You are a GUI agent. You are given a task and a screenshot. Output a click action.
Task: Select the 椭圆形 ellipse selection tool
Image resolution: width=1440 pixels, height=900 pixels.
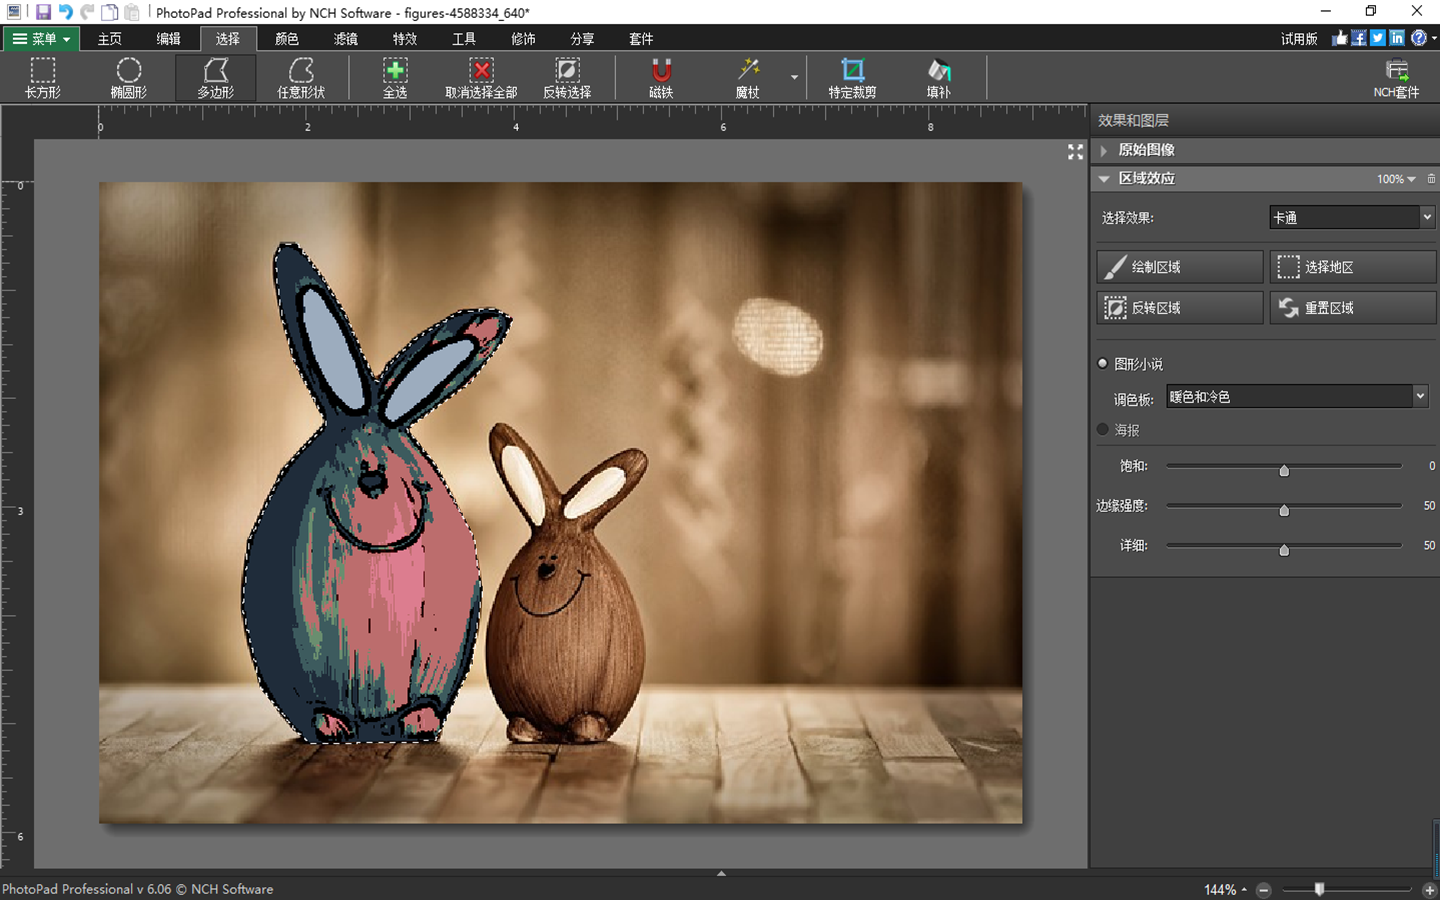(x=128, y=77)
